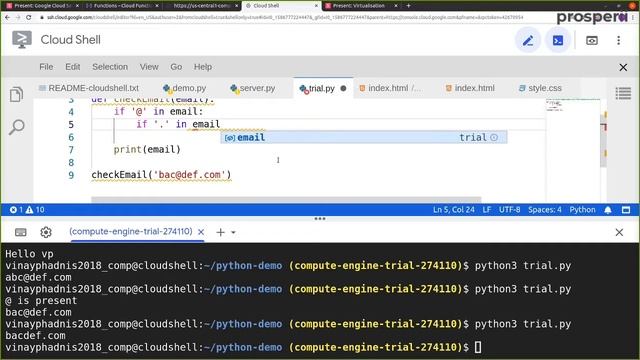Switch to server.py tab
This screenshot has width=640, height=360.
click(253, 88)
